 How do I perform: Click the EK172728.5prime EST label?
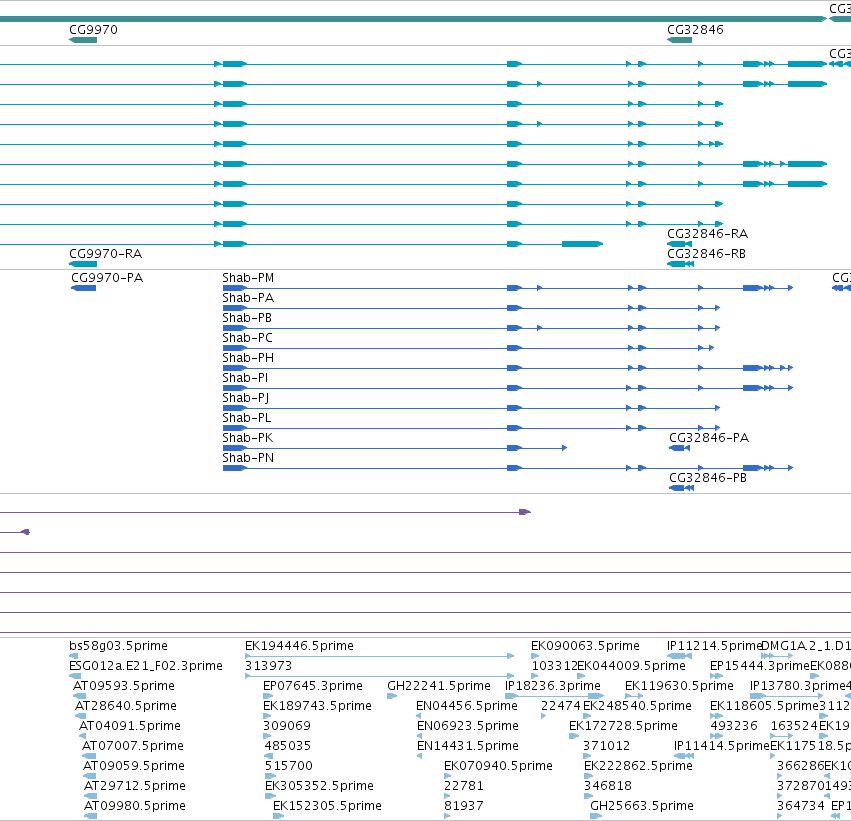click(623, 726)
